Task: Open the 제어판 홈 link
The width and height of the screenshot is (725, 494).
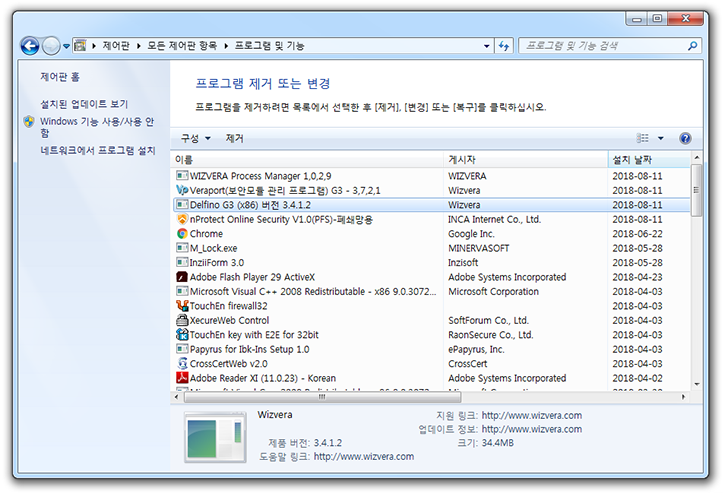Action: (x=60, y=77)
